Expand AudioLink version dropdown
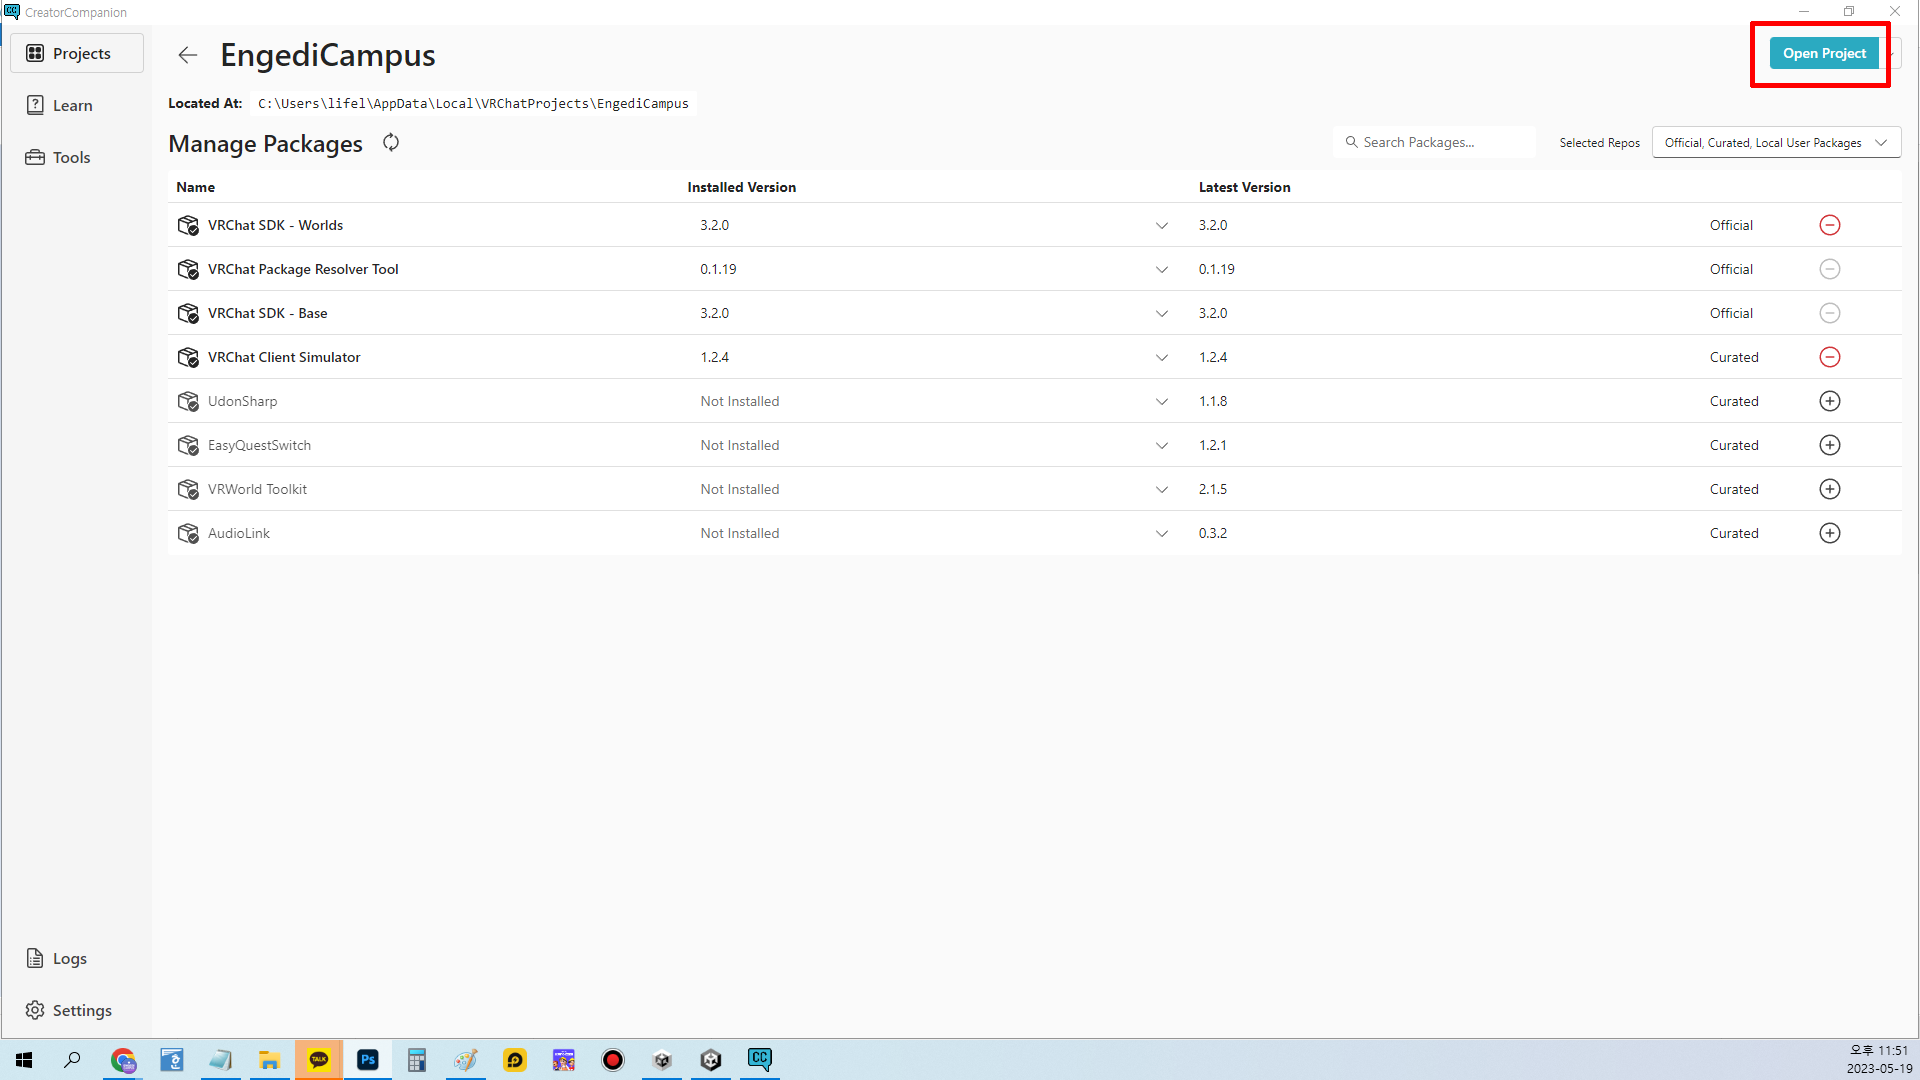Screen dimensions: 1920x1080 pyautogui.click(x=1161, y=534)
